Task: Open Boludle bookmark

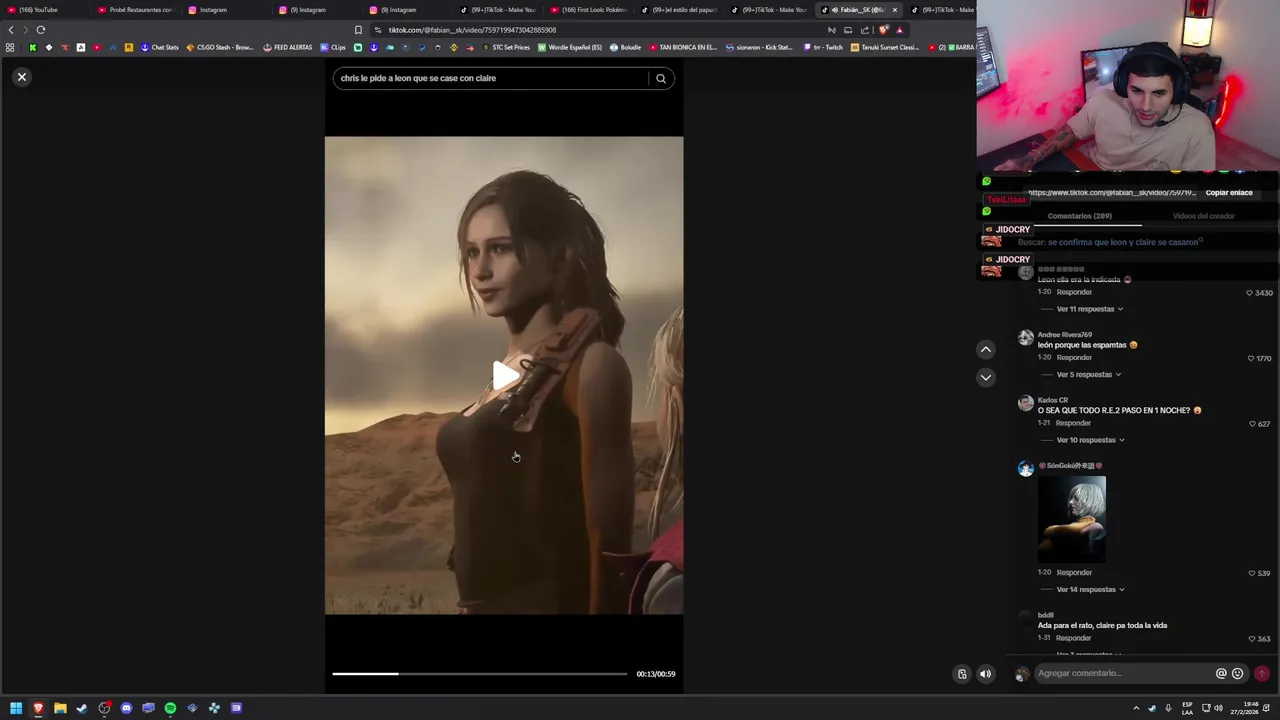Action: click(626, 47)
